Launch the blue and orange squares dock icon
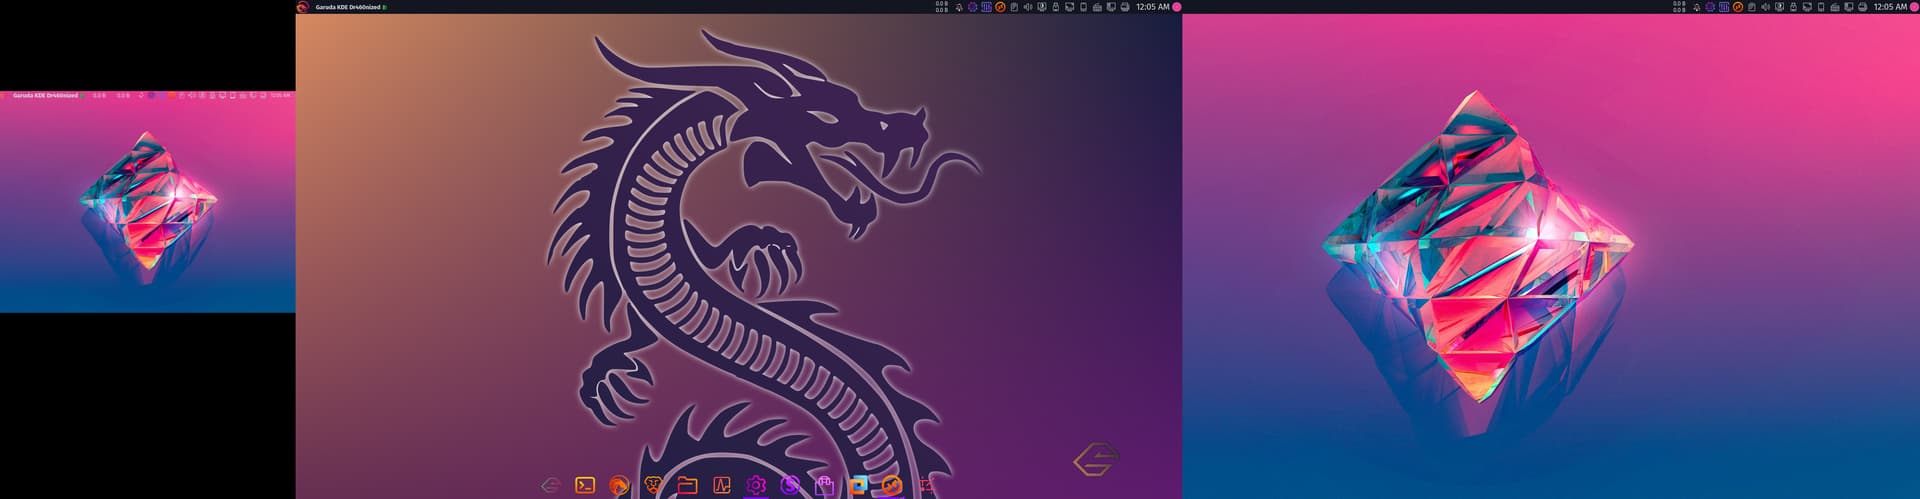Image resolution: width=1920 pixels, height=499 pixels. (858, 485)
